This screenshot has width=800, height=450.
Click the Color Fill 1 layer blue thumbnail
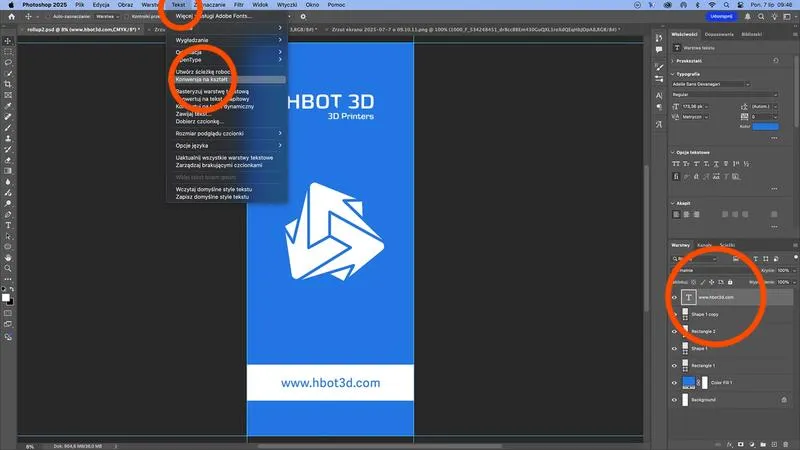pos(688,382)
